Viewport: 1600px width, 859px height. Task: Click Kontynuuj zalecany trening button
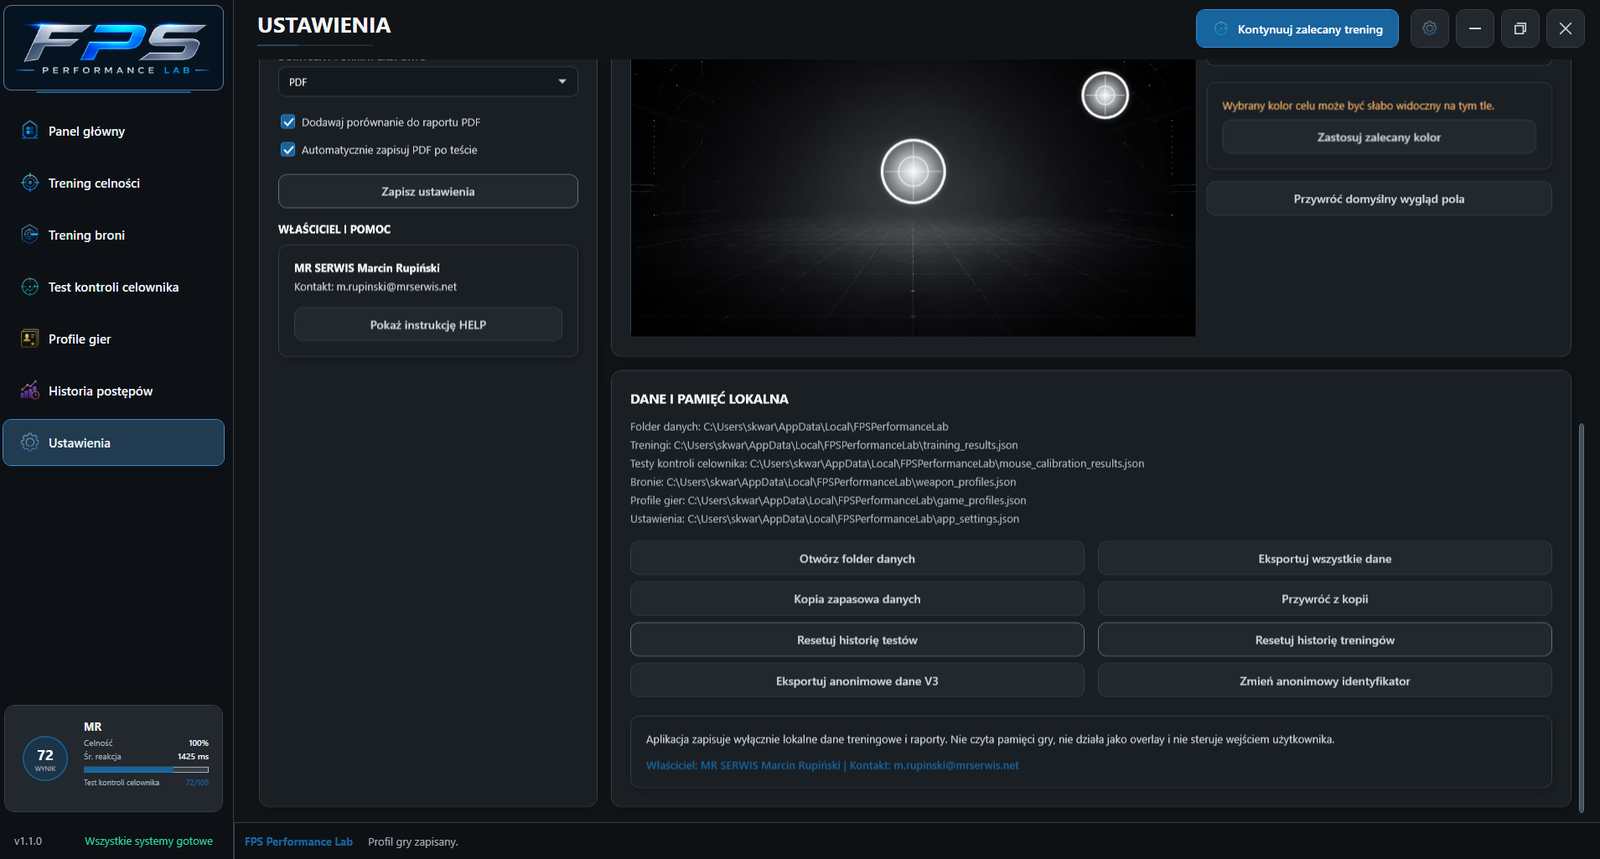tap(1297, 29)
